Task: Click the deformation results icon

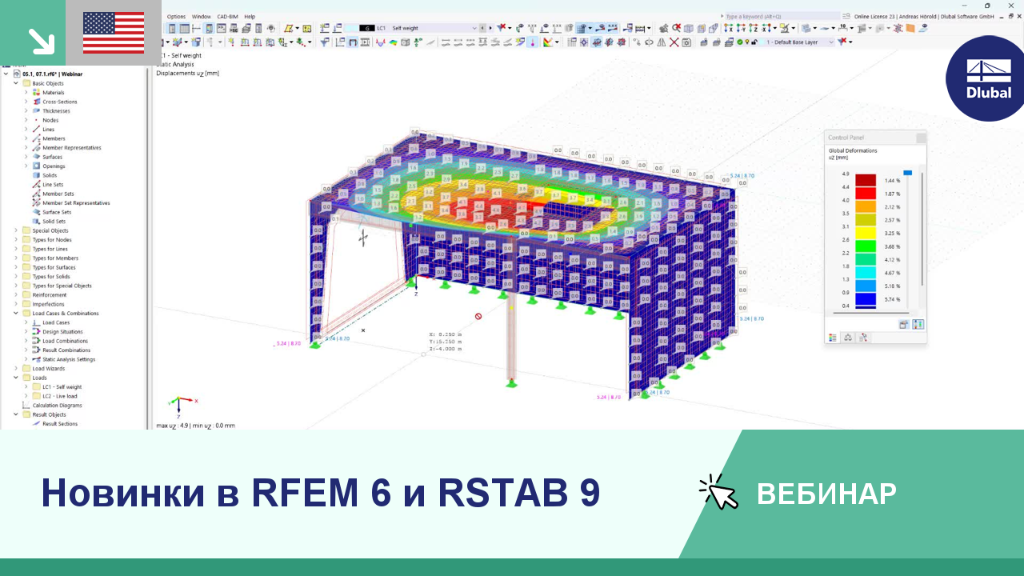Action: tap(381, 42)
